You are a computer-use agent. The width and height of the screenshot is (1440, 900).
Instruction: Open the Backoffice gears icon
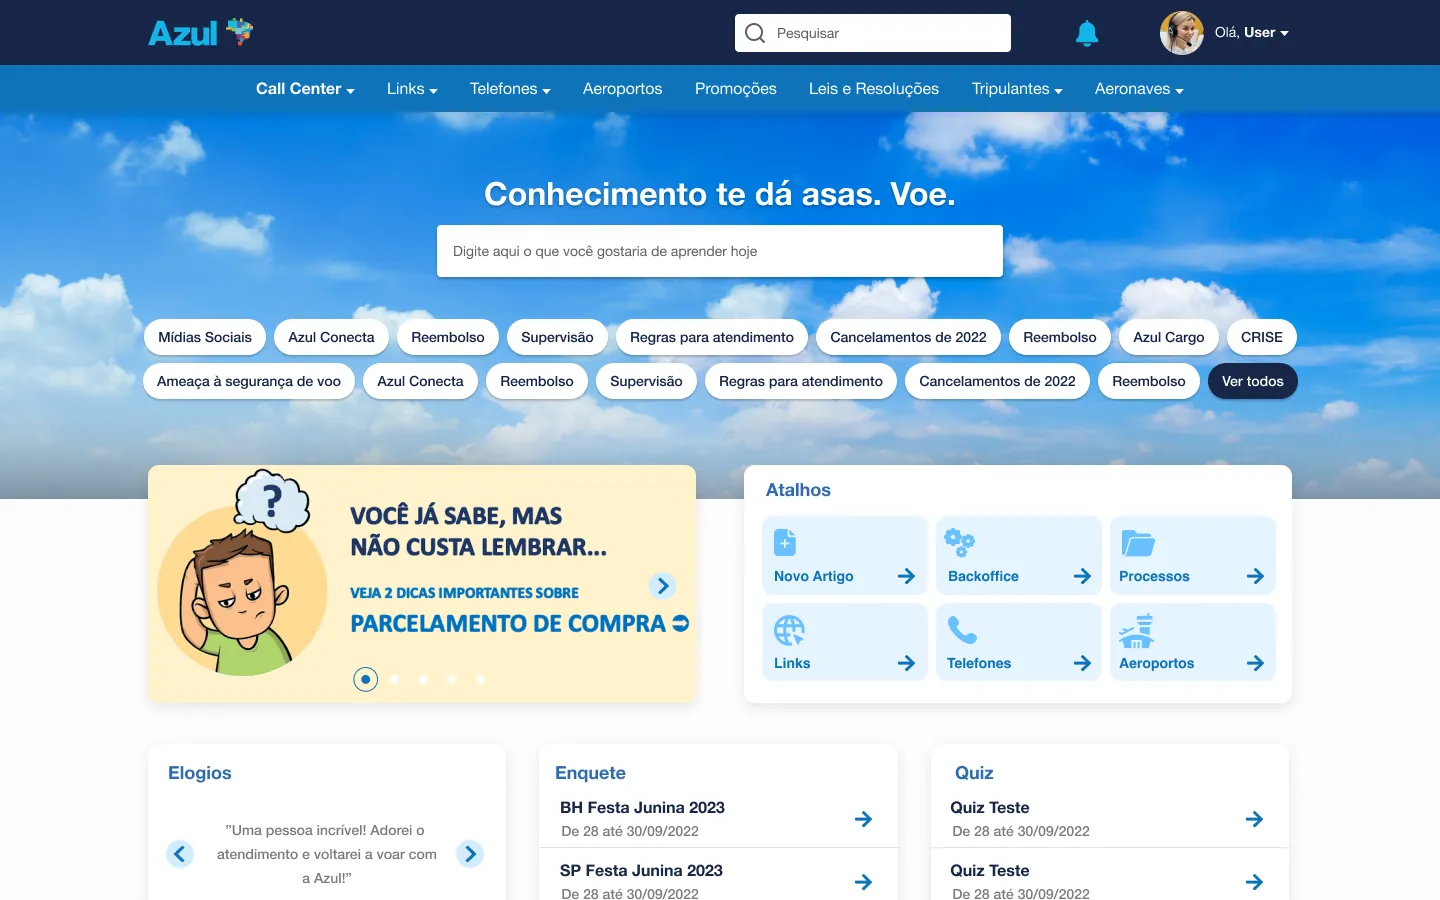coord(959,542)
